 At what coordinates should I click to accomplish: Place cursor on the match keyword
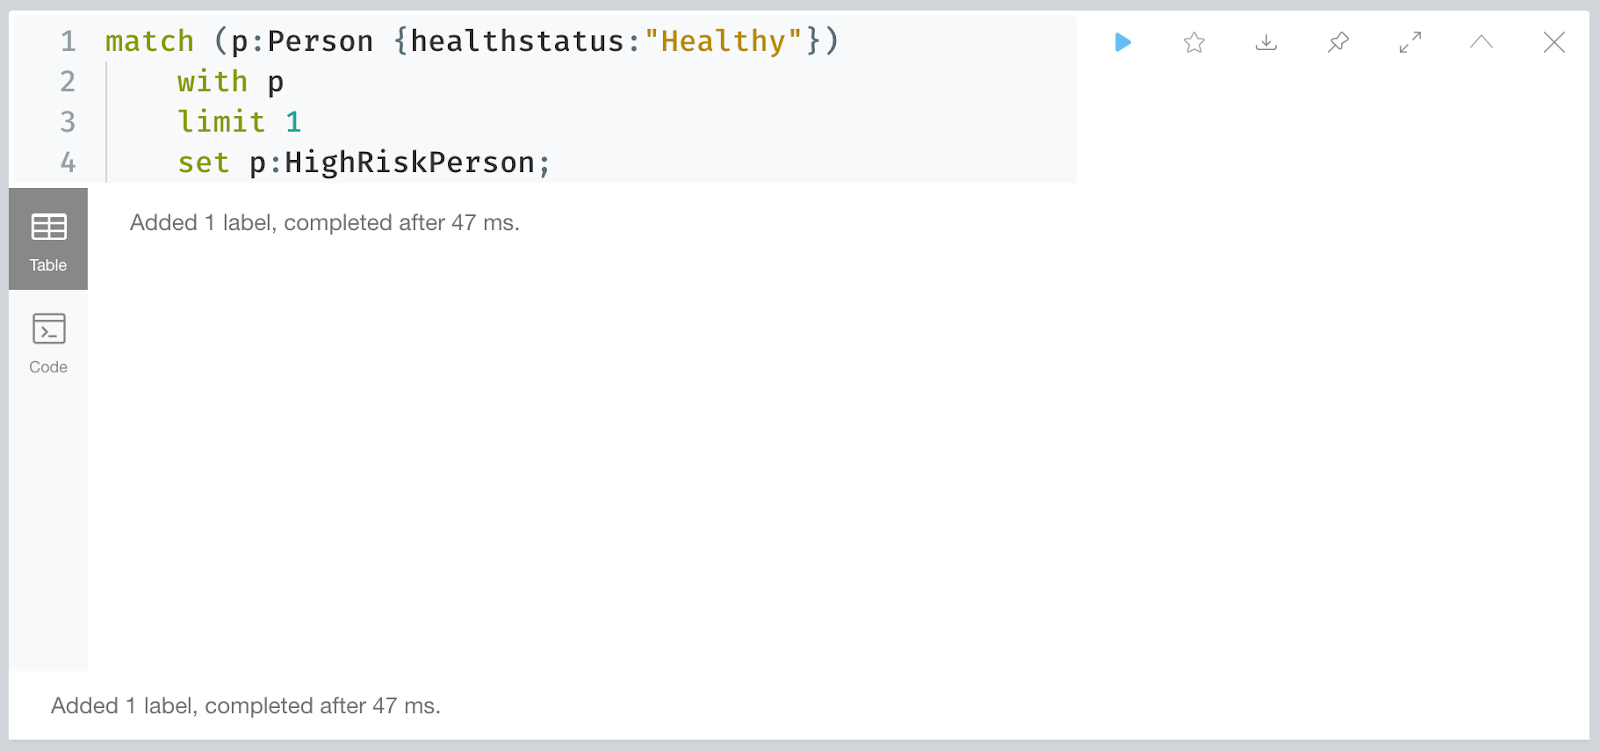(x=150, y=41)
